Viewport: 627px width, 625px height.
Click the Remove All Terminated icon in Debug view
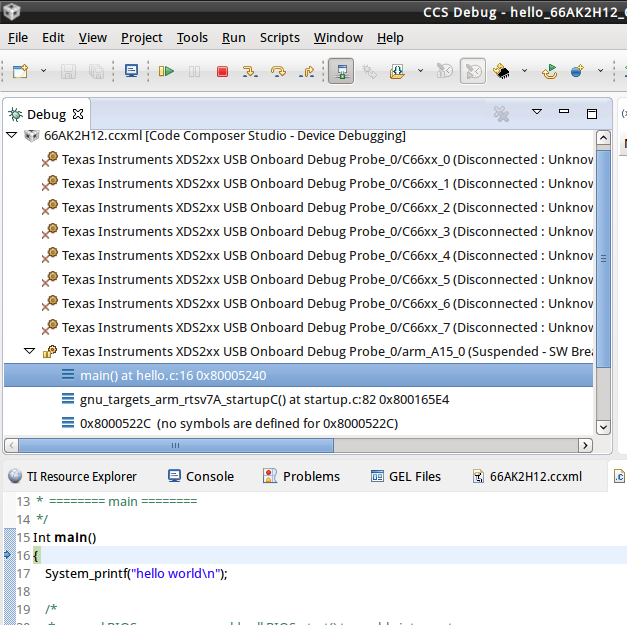[x=501, y=114]
